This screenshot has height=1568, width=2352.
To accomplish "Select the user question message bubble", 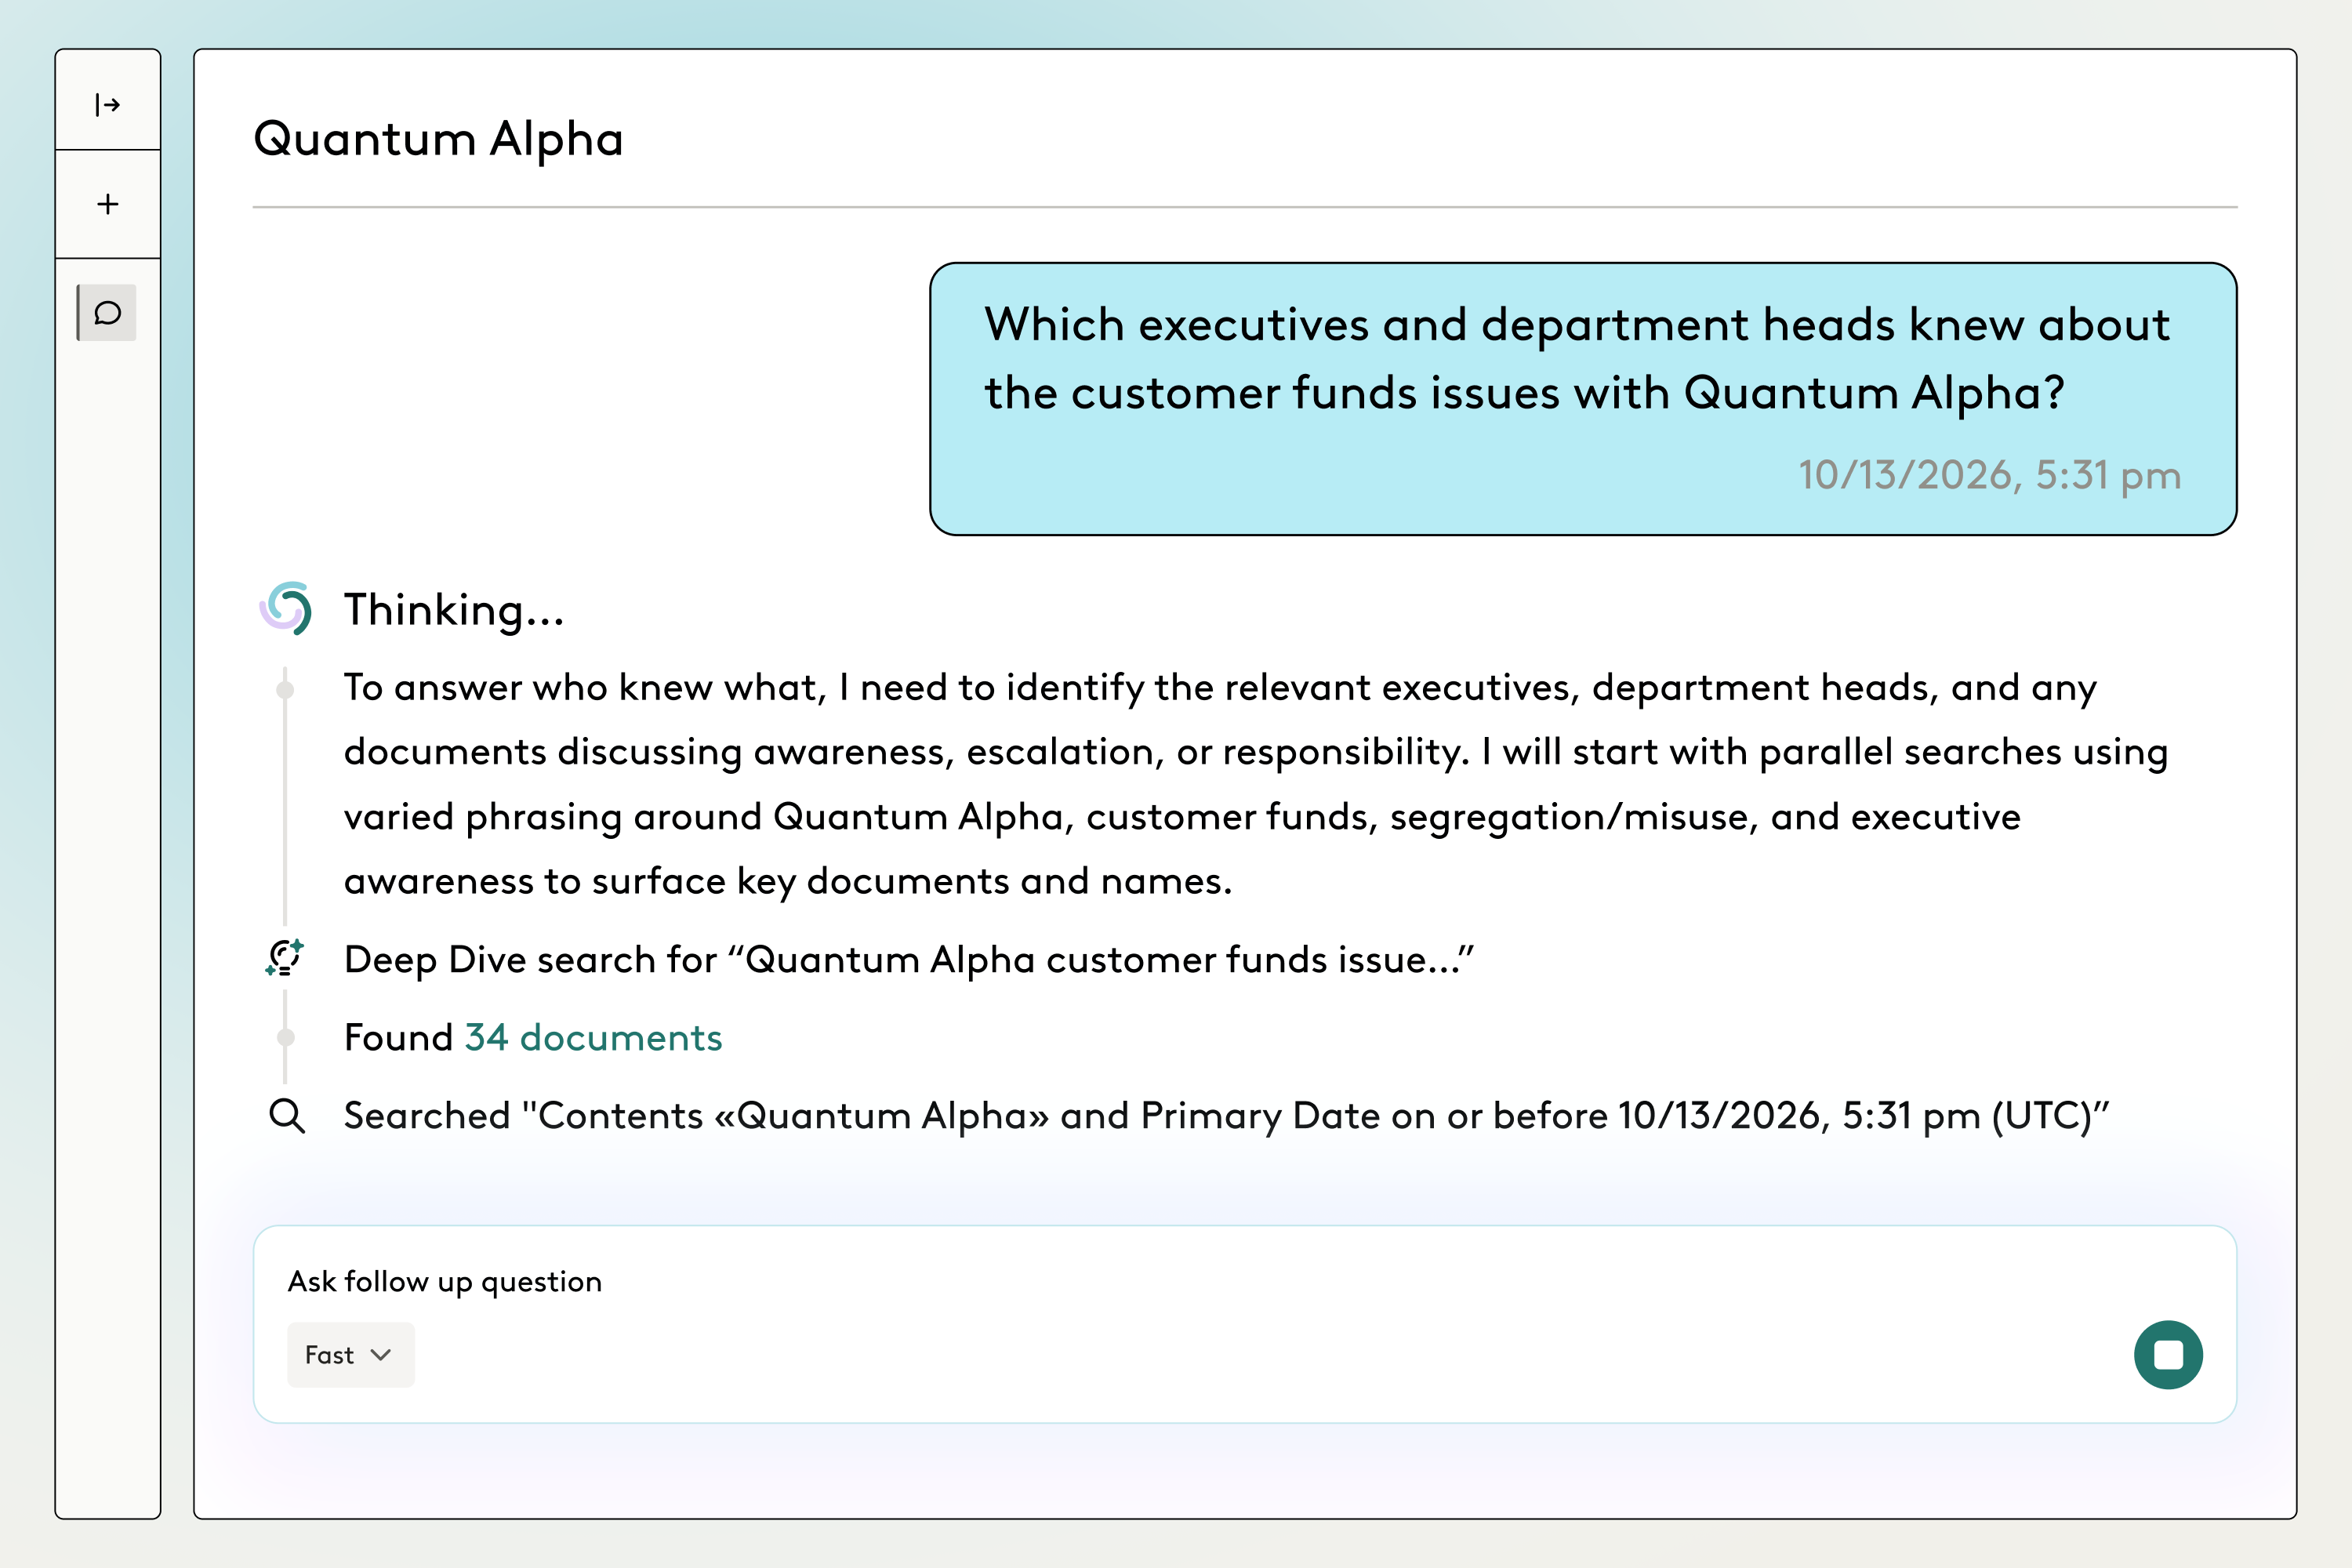I will click(x=1582, y=399).
